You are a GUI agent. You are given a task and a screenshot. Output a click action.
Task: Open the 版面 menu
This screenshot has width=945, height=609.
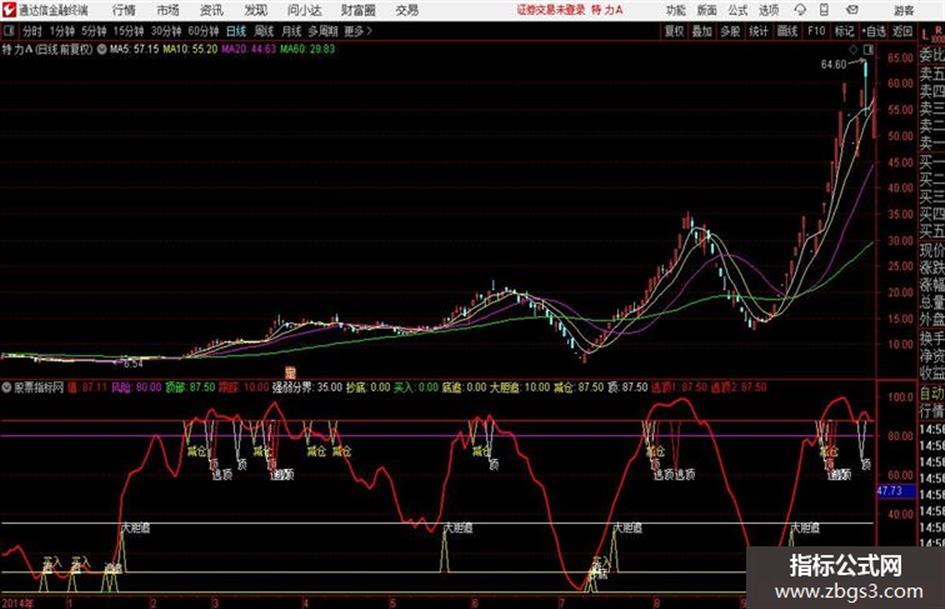click(707, 10)
